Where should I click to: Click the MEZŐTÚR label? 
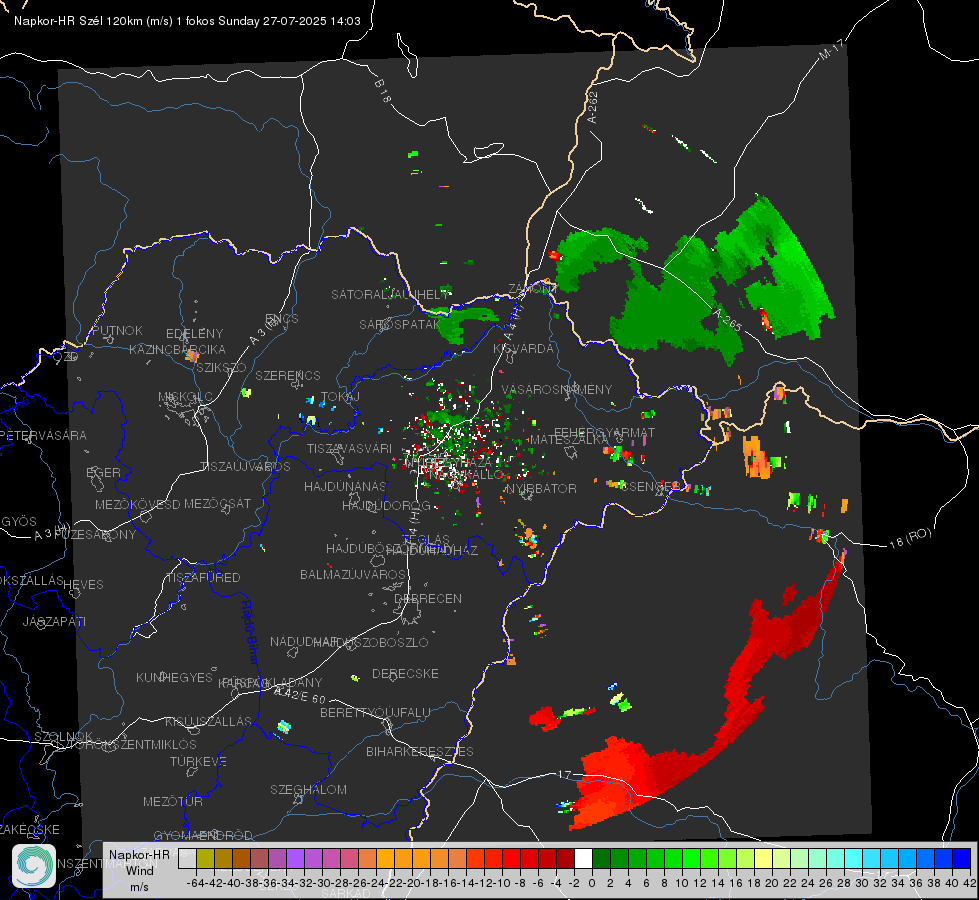coord(173,801)
